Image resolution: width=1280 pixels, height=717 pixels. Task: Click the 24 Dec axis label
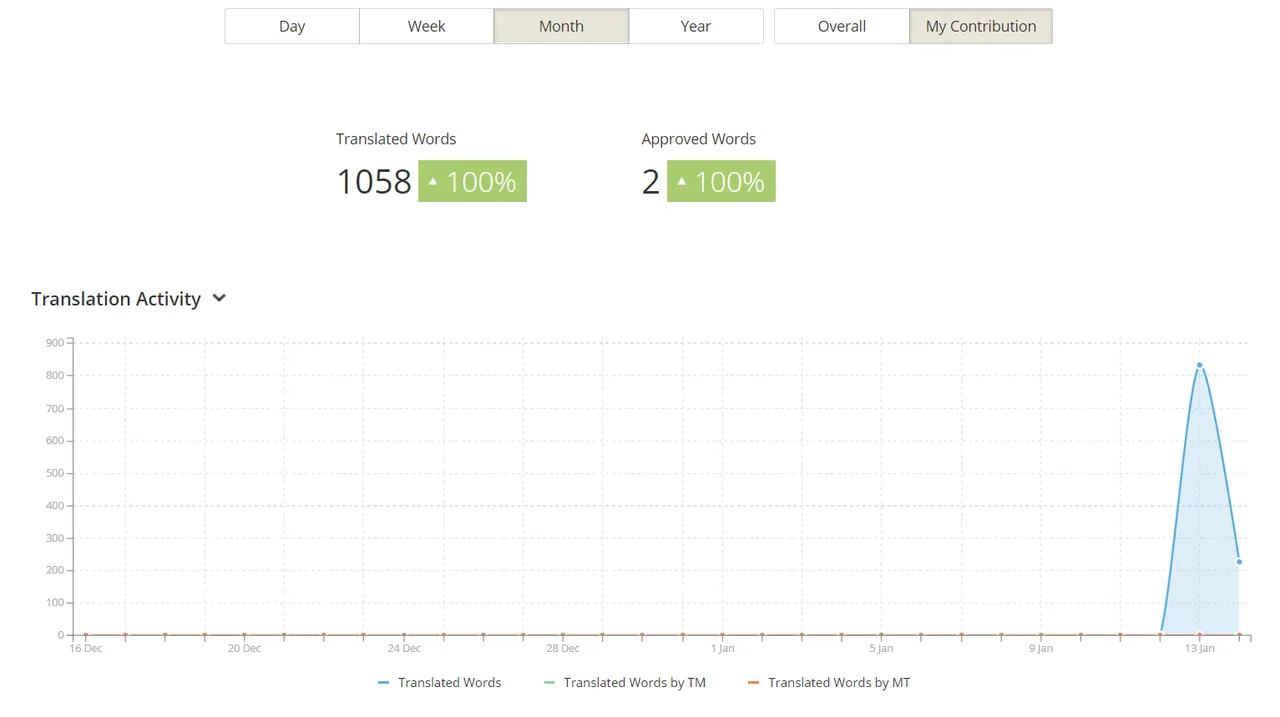point(404,648)
